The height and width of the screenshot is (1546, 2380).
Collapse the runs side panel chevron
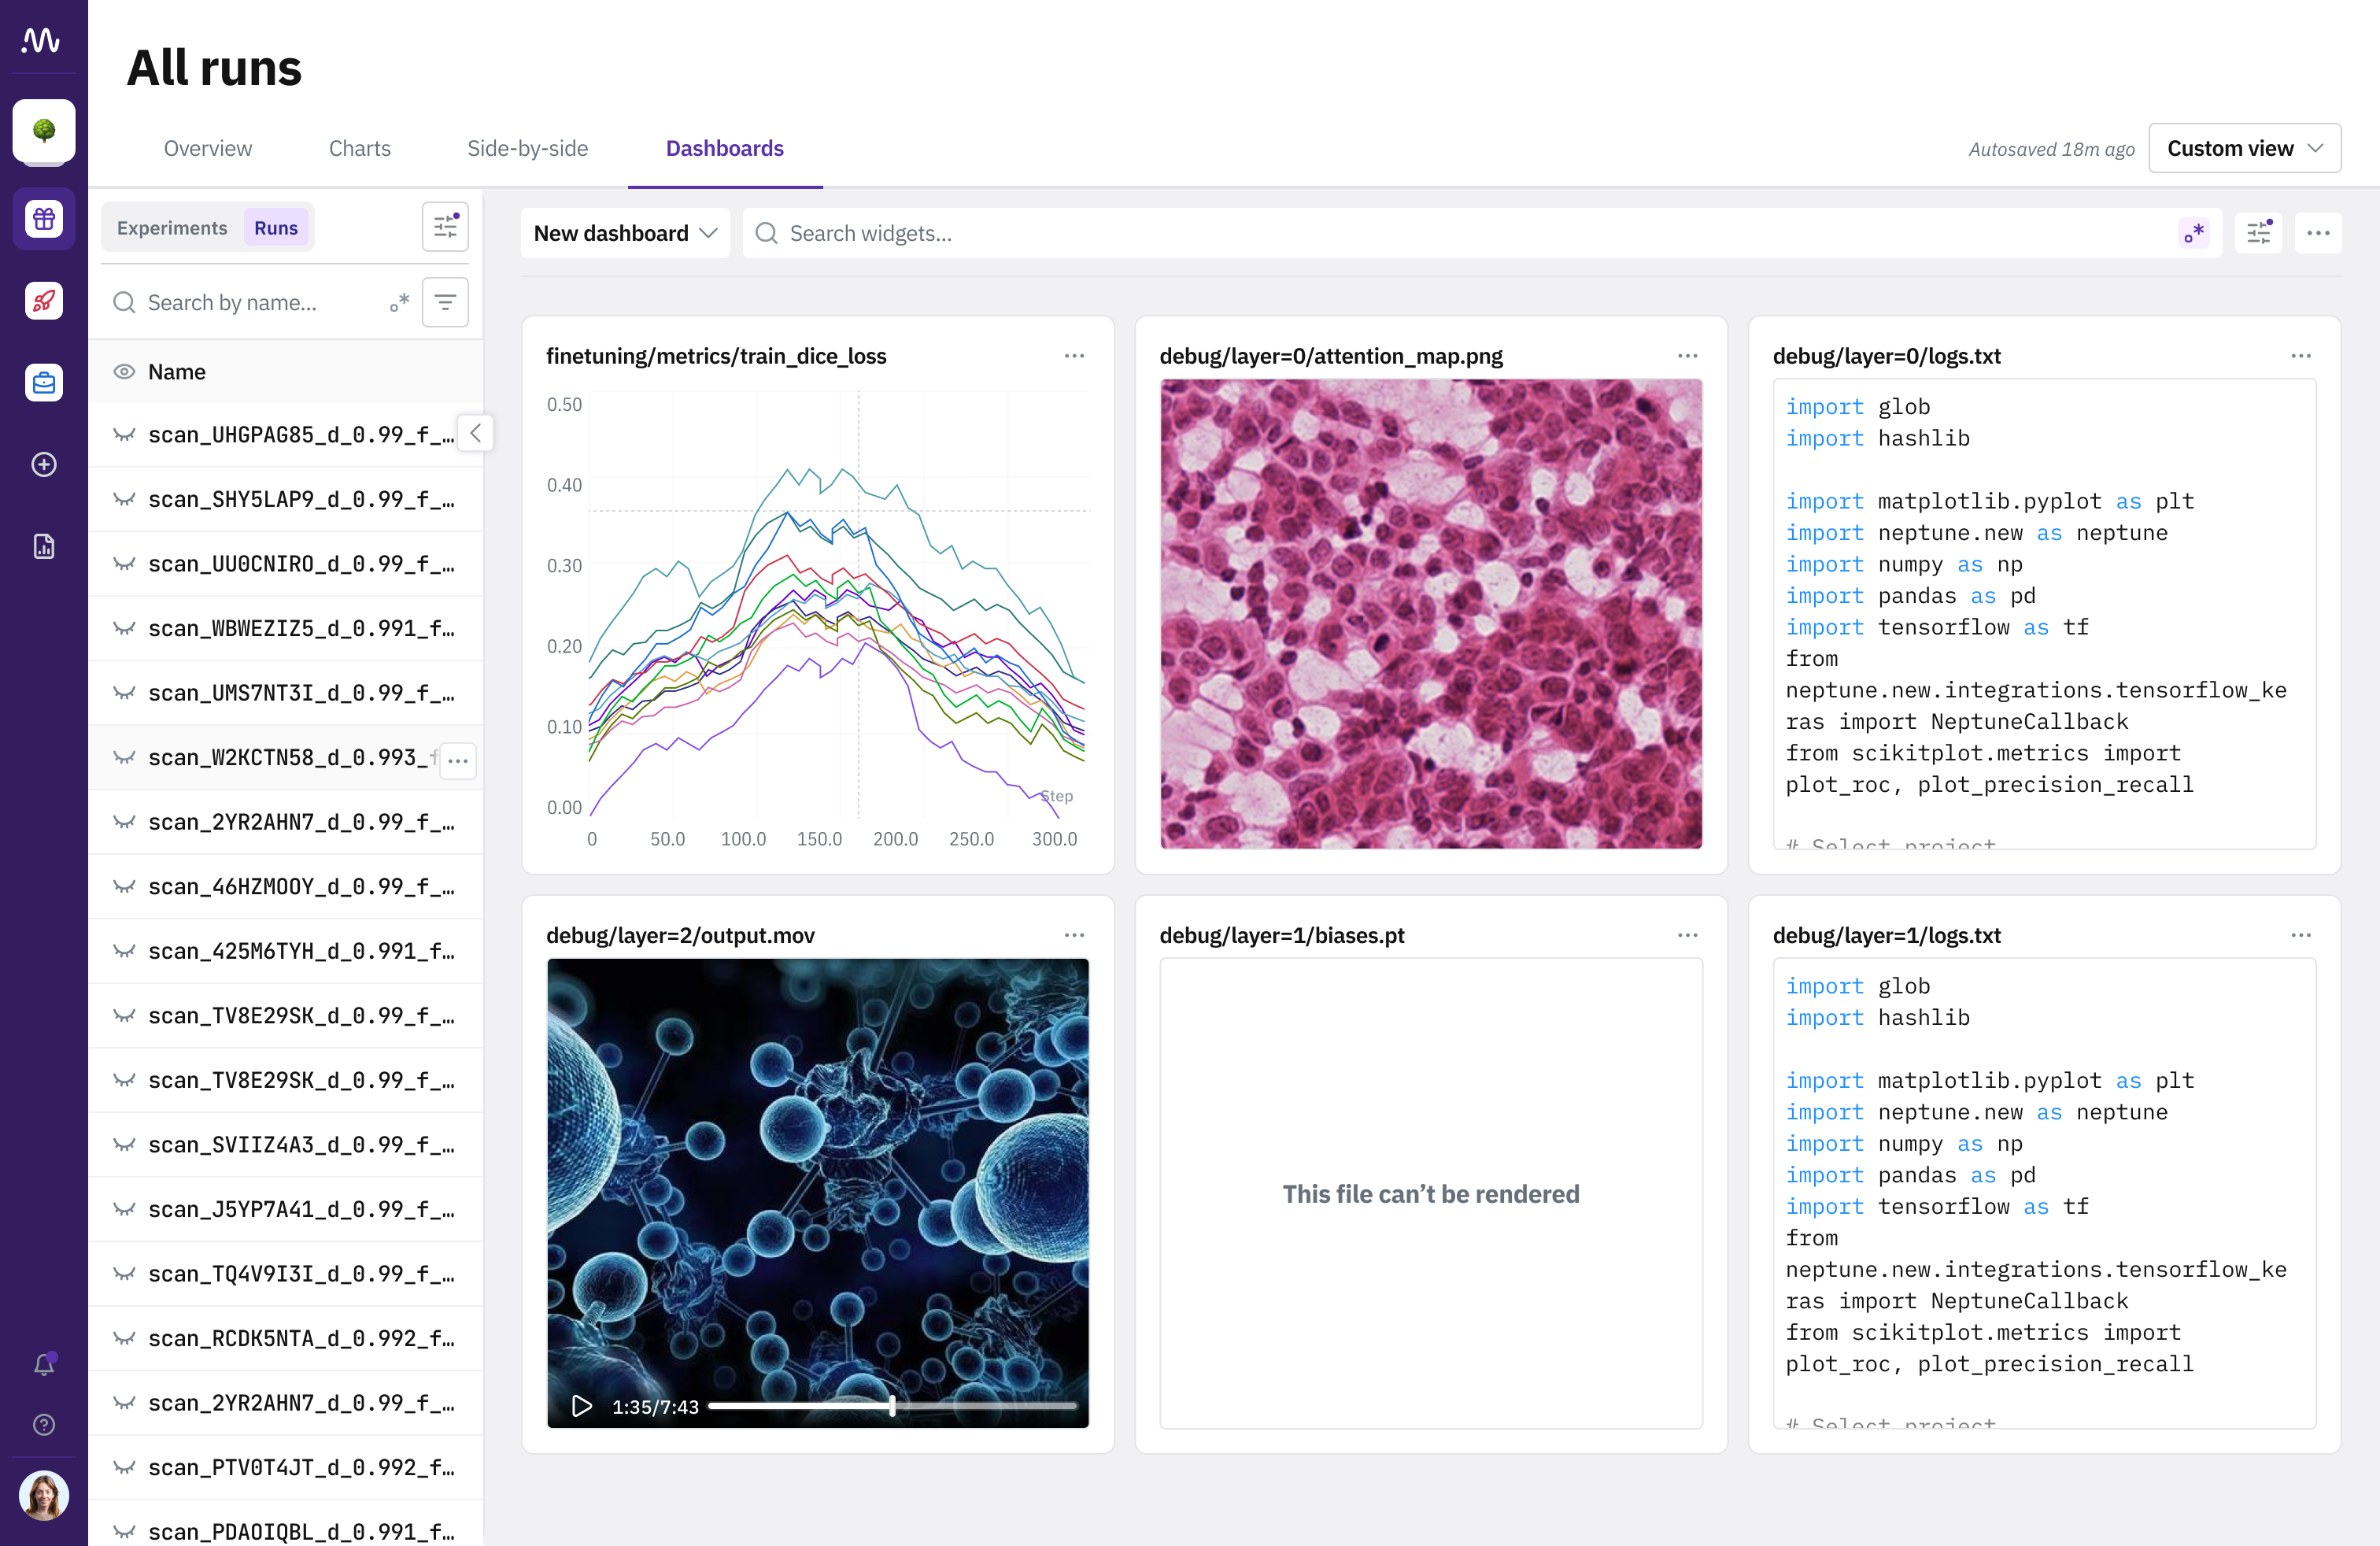coord(476,433)
